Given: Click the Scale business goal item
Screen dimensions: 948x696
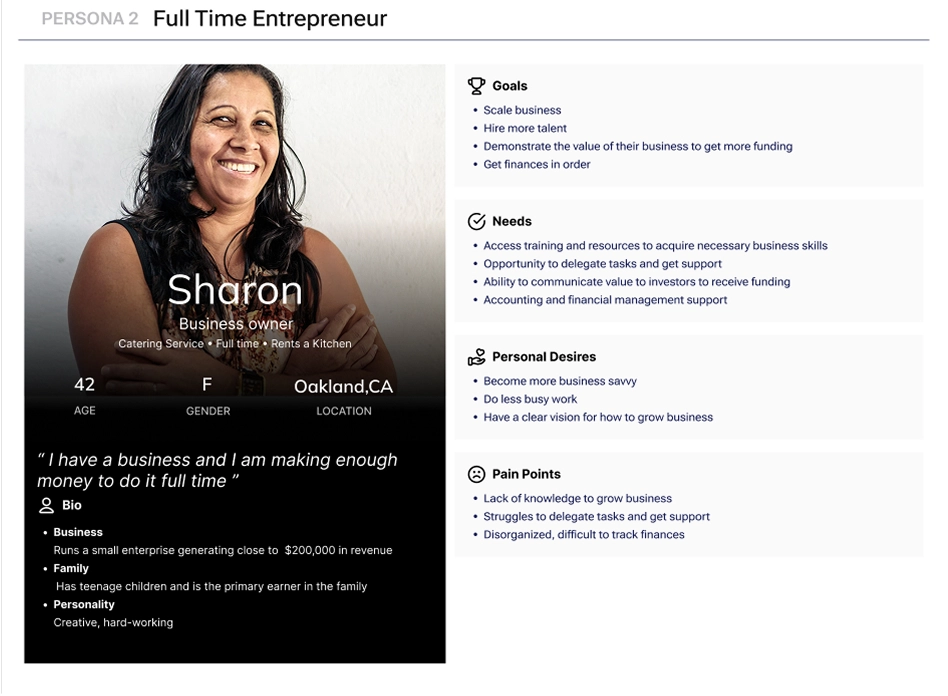Looking at the screenshot, I should tap(522, 110).
